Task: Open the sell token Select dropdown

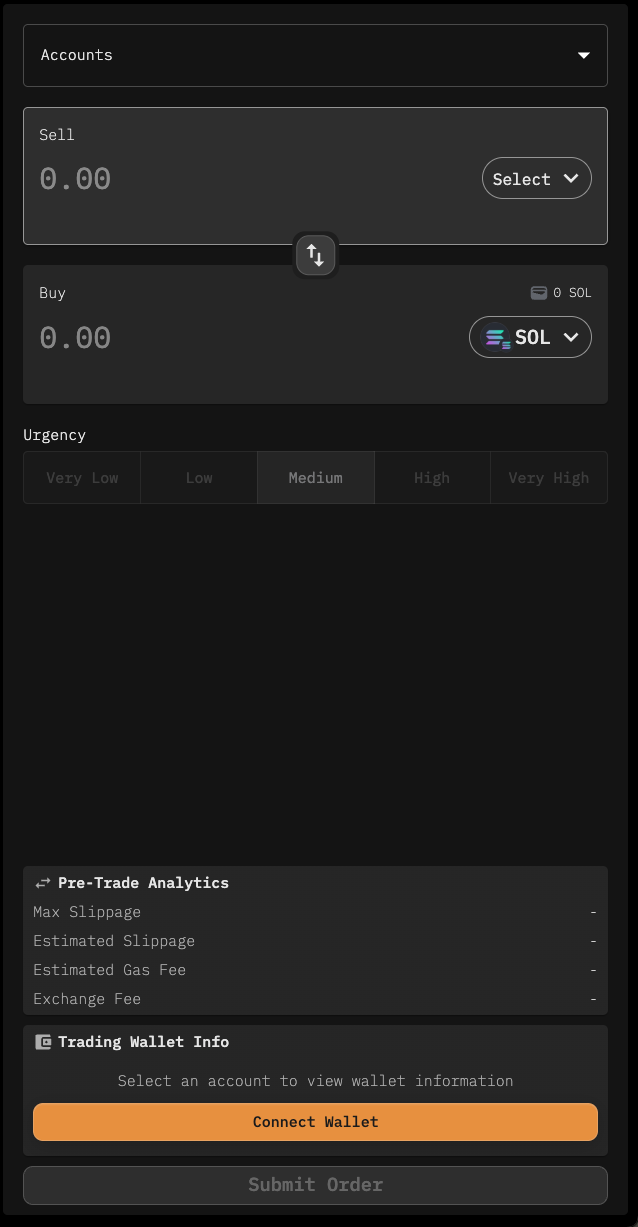Action: [536, 179]
